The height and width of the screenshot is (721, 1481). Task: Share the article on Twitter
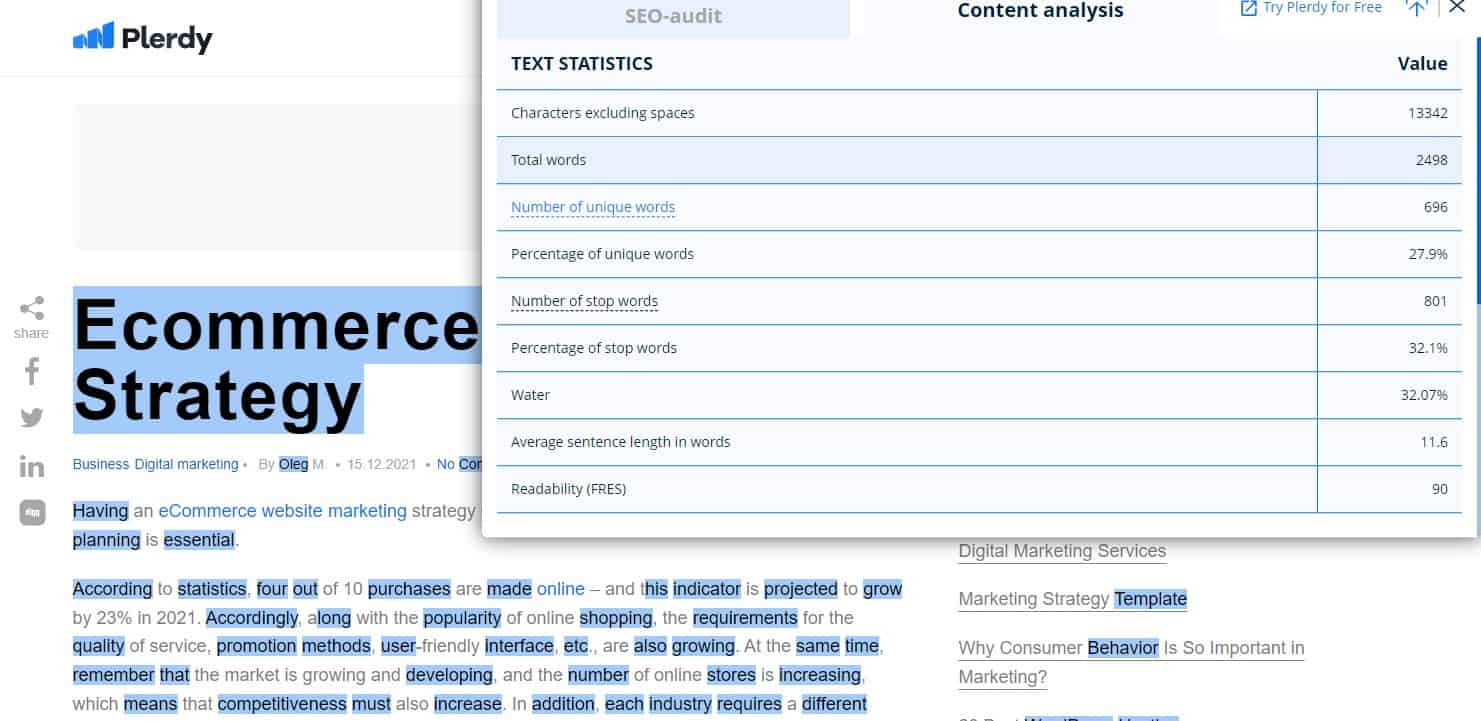32,418
